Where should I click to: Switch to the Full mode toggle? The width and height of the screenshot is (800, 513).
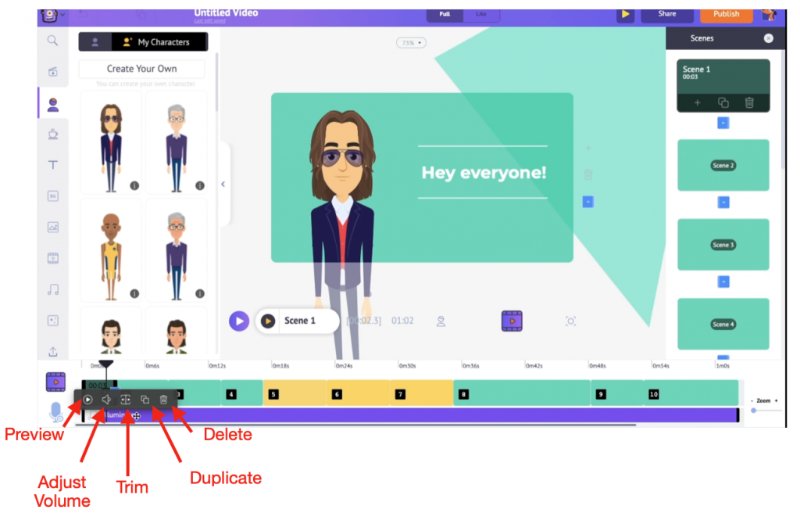(443, 15)
